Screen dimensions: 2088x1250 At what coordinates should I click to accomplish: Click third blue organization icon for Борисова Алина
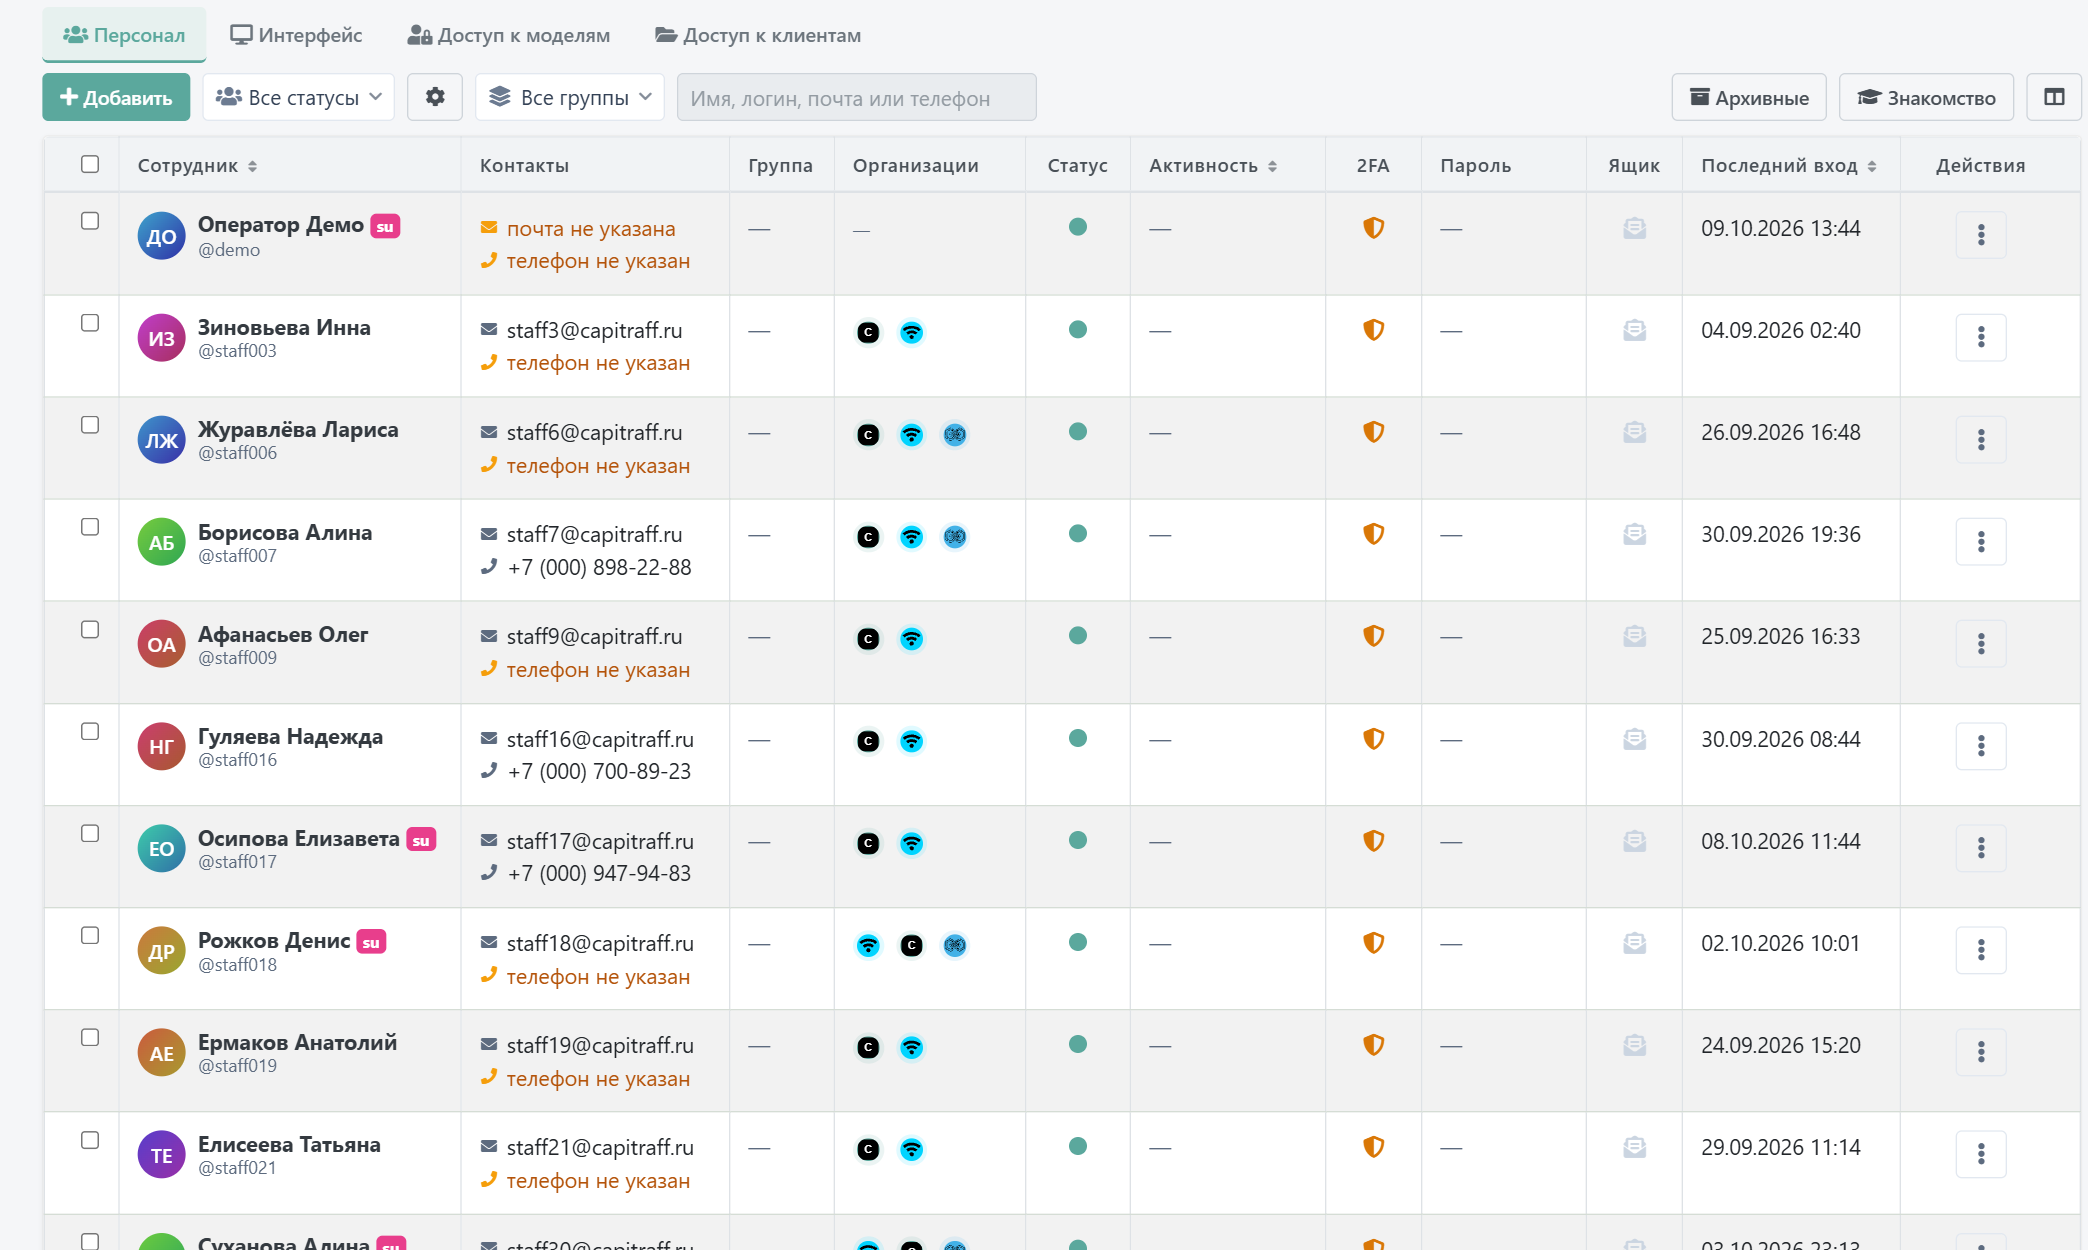coord(955,536)
